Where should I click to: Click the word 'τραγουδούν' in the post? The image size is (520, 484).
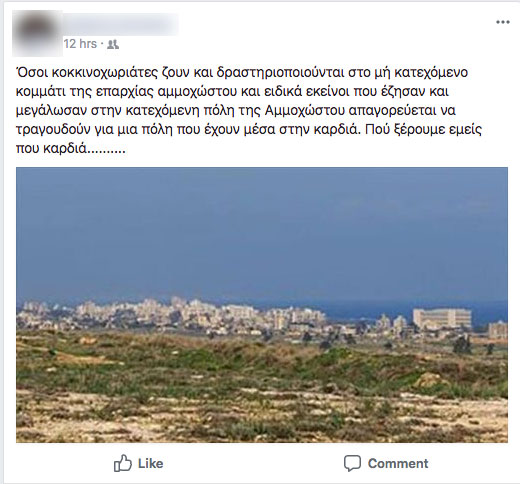pos(53,130)
